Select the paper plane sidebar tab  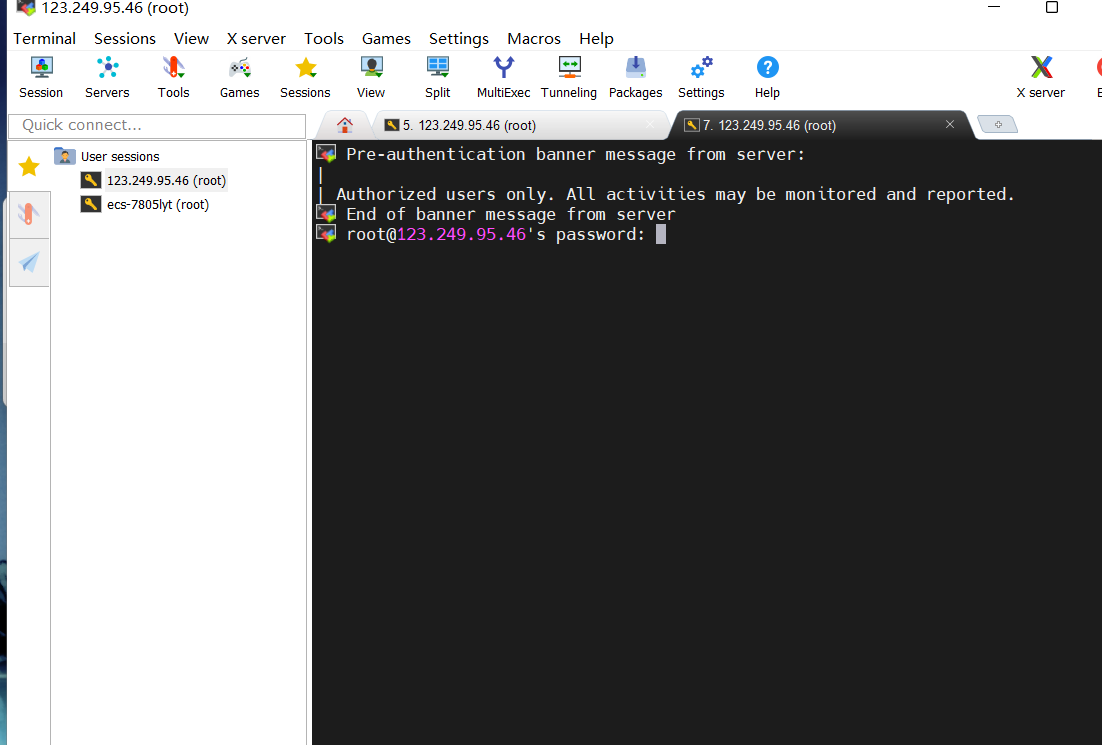coord(29,262)
